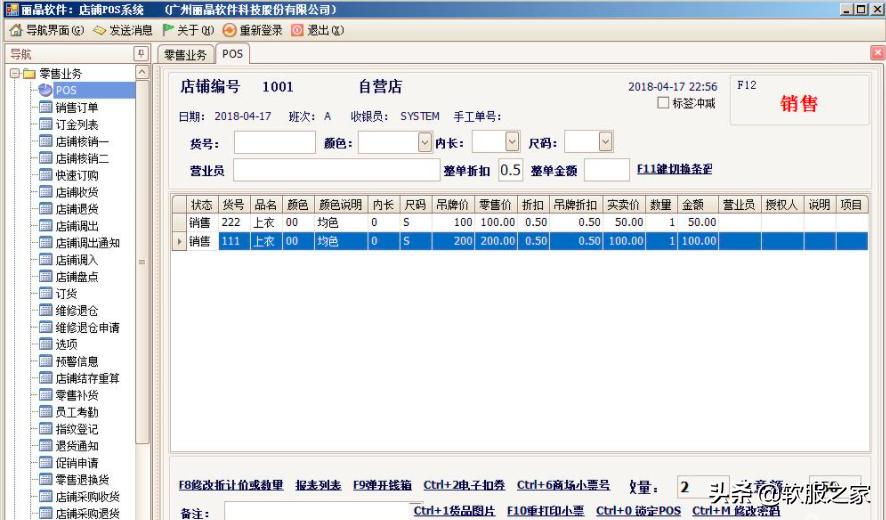Open the 颜色 dropdown

425,142
